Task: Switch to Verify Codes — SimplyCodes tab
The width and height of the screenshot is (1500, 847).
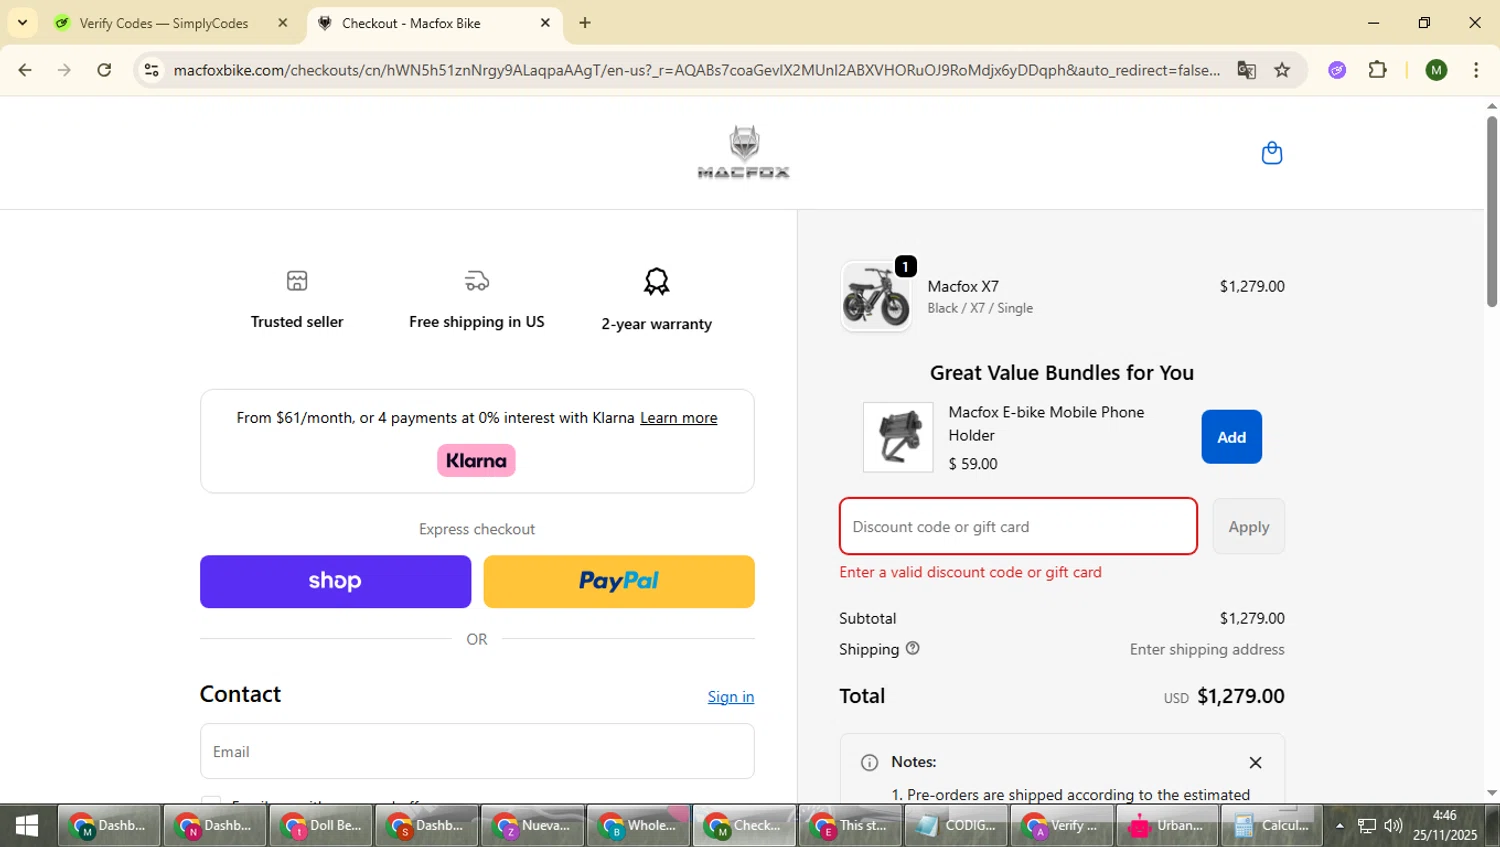Action: pos(164,23)
